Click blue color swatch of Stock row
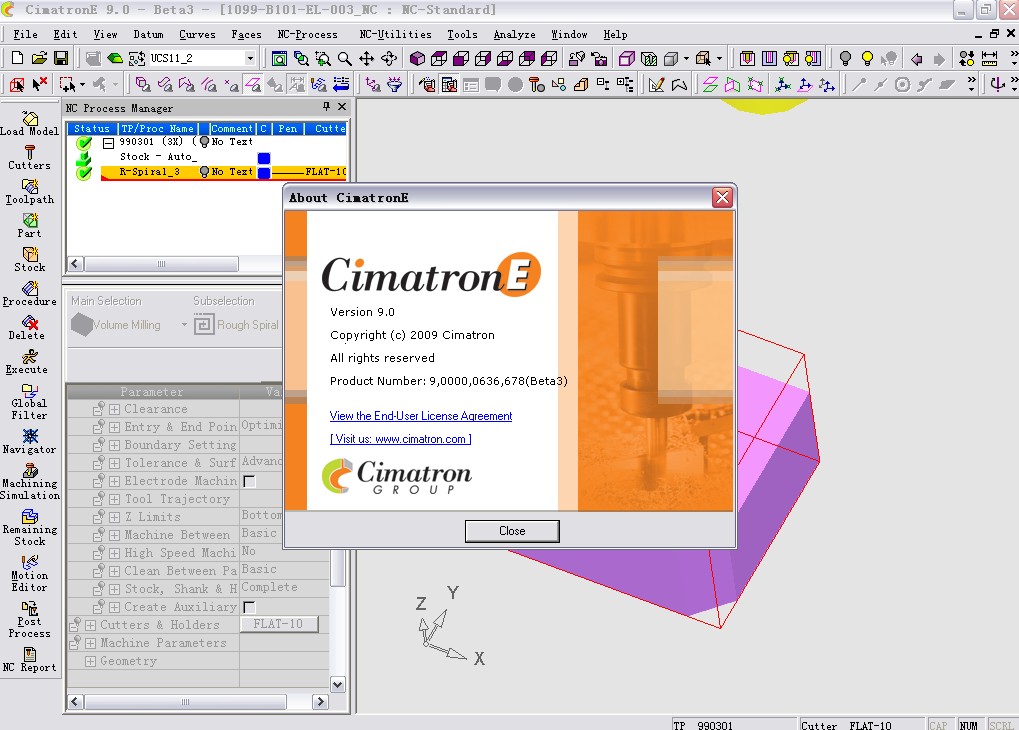Viewport: 1019px width, 730px height. coord(264,158)
